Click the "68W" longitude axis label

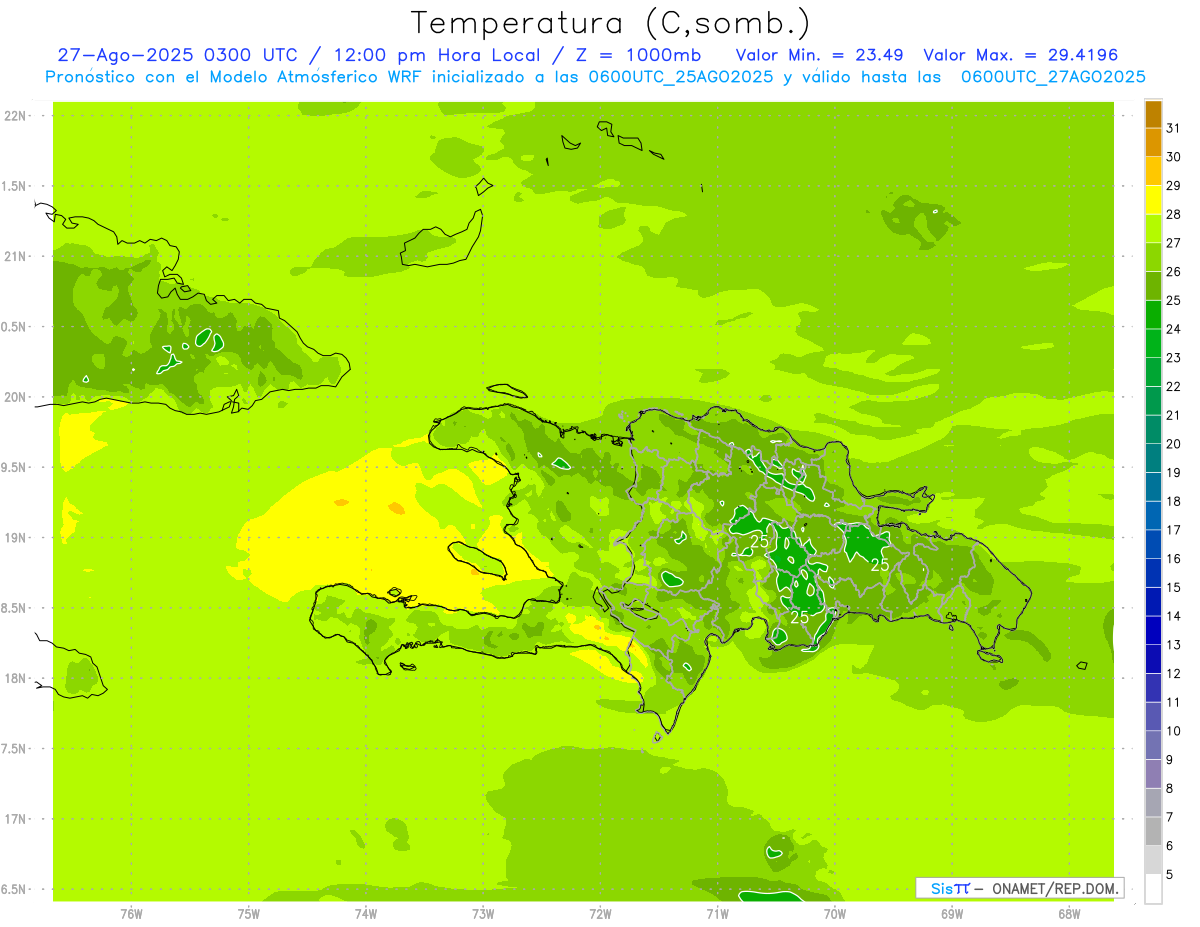[1069, 913]
